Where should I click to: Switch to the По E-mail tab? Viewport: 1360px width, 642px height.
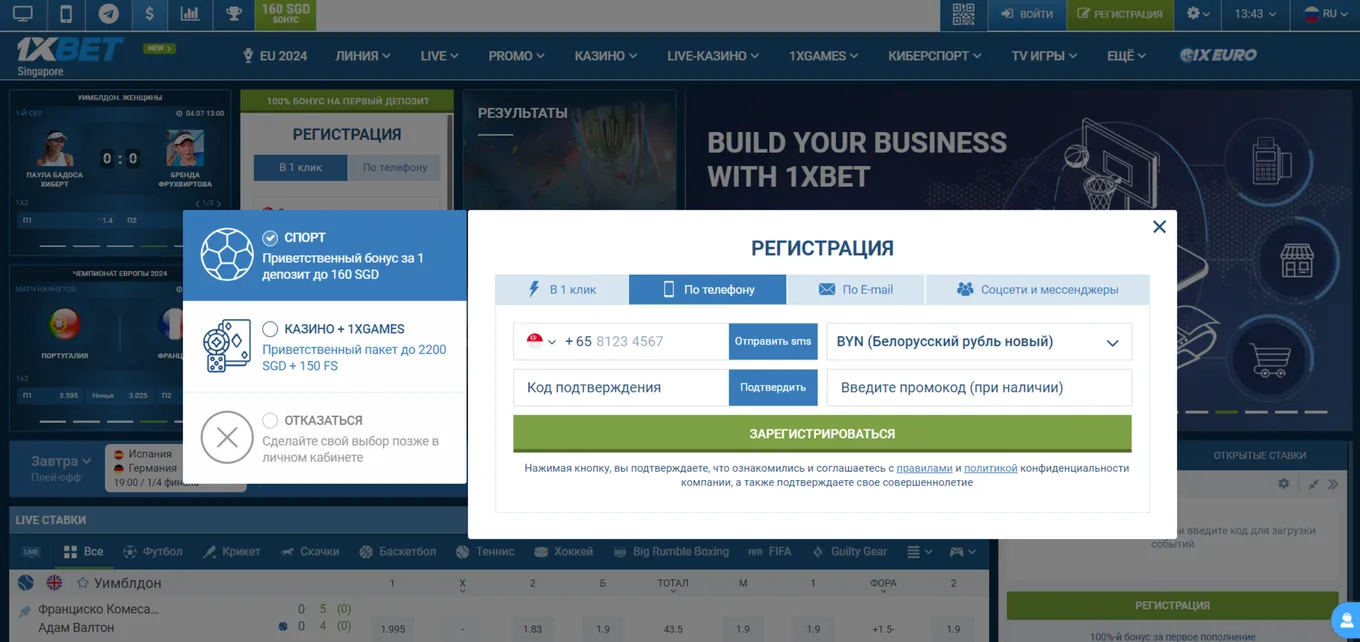tap(856, 289)
